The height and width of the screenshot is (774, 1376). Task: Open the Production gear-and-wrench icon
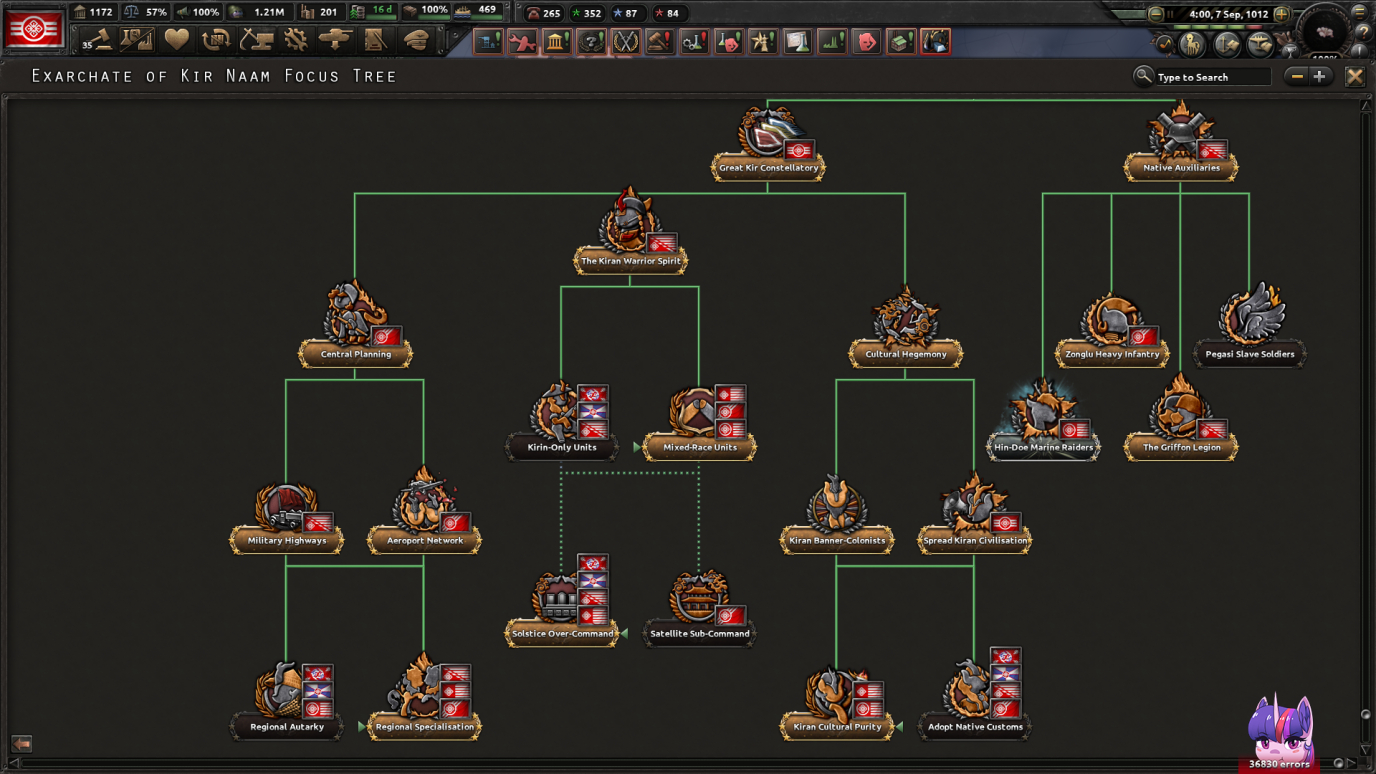[x=296, y=40]
